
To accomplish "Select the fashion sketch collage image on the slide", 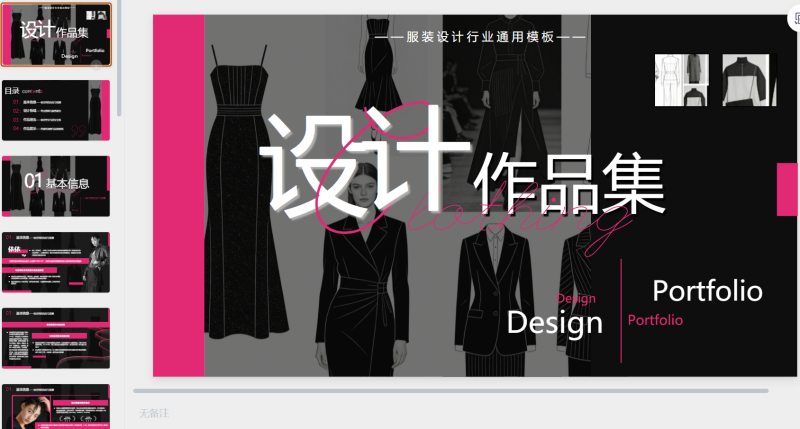I will (682, 80).
